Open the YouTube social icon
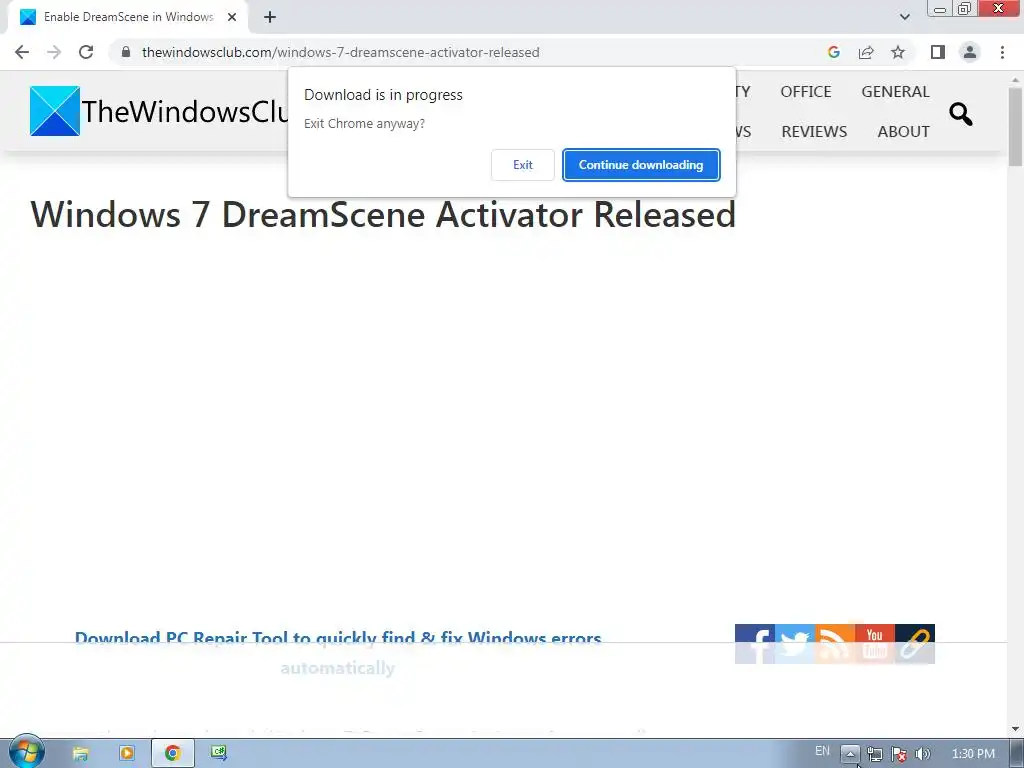The image size is (1024, 768). (874, 644)
